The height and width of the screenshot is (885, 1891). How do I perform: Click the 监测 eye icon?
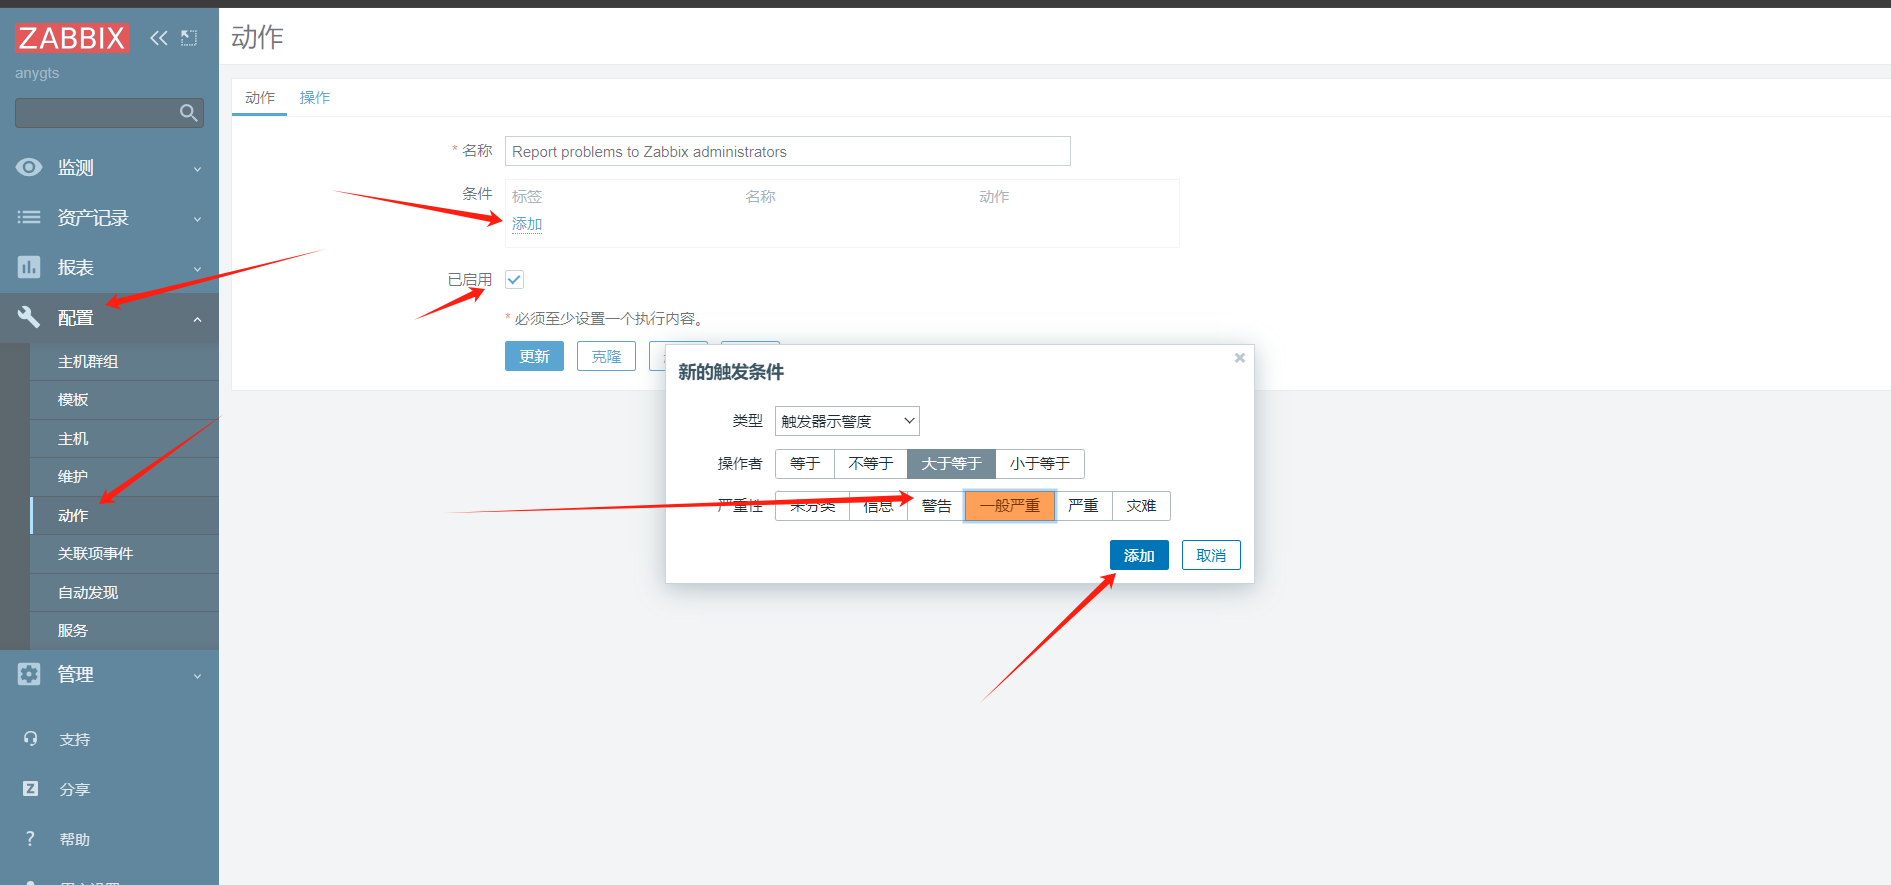click(29, 167)
